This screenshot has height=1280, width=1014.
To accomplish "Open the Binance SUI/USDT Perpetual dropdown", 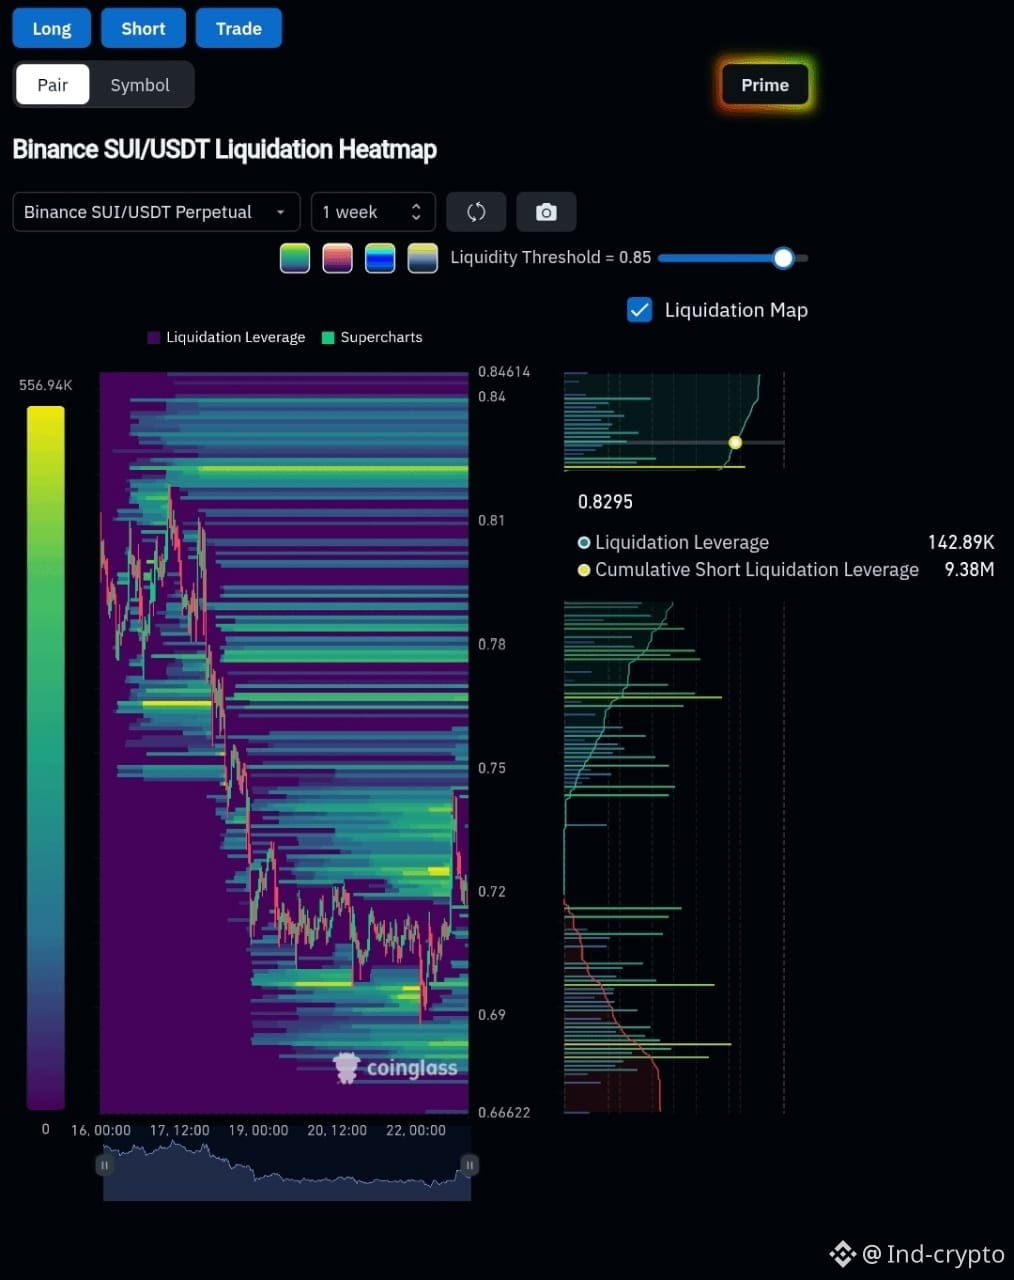I will [x=156, y=212].
